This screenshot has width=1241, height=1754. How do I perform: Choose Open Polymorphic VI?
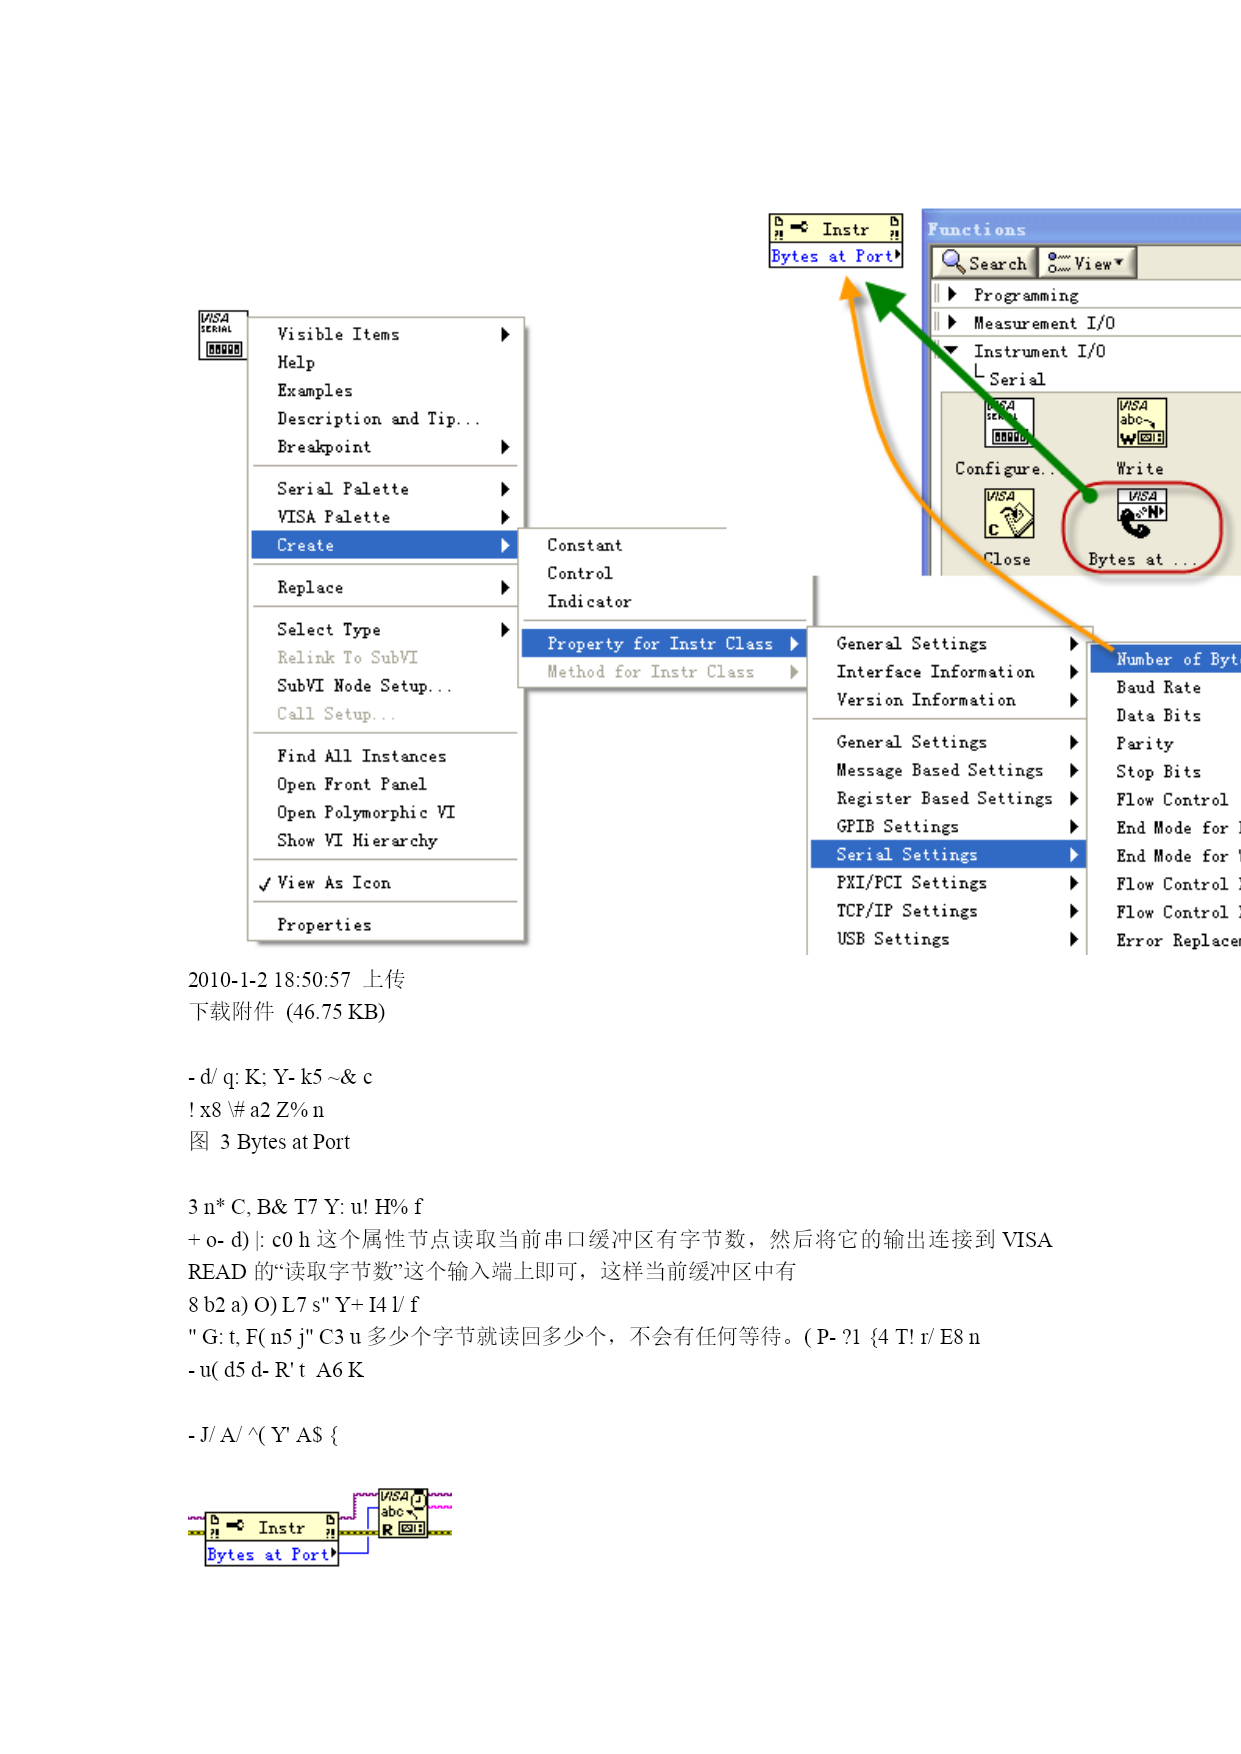(x=385, y=812)
